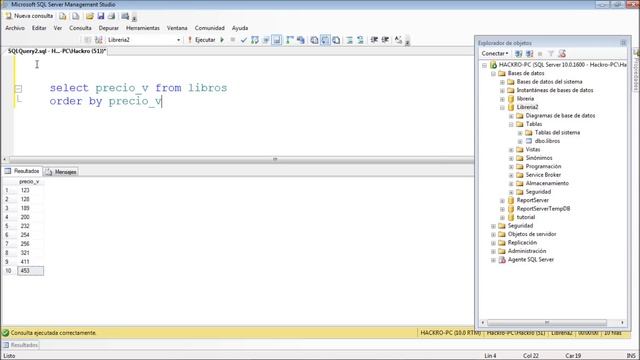The image size is (640, 360).
Task: Click the Decrease Indent icon
Action: click(374, 40)
